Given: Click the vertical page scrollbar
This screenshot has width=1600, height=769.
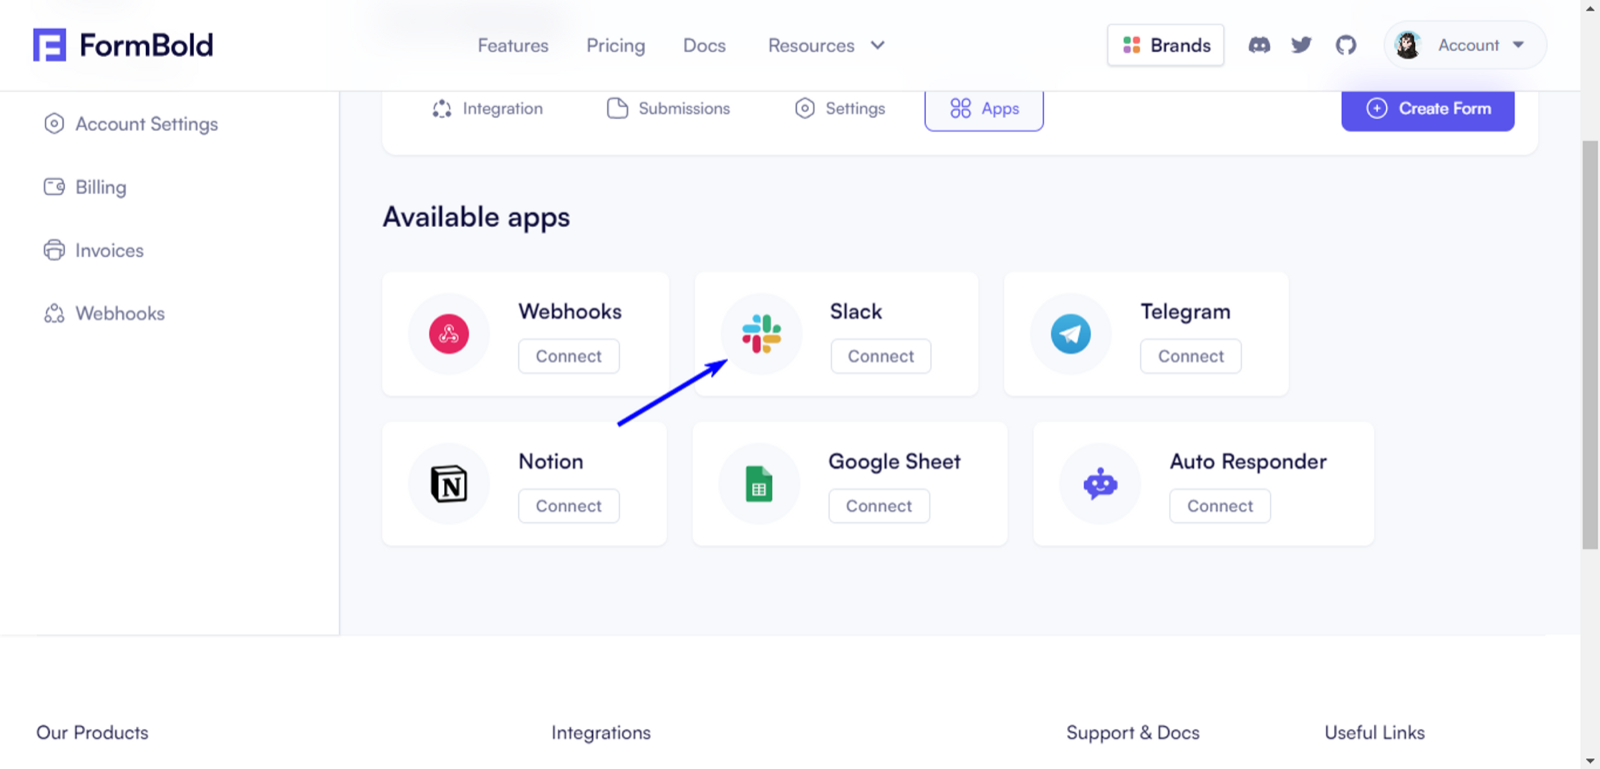Looking at the screenshot, I should click(1590, 345).
